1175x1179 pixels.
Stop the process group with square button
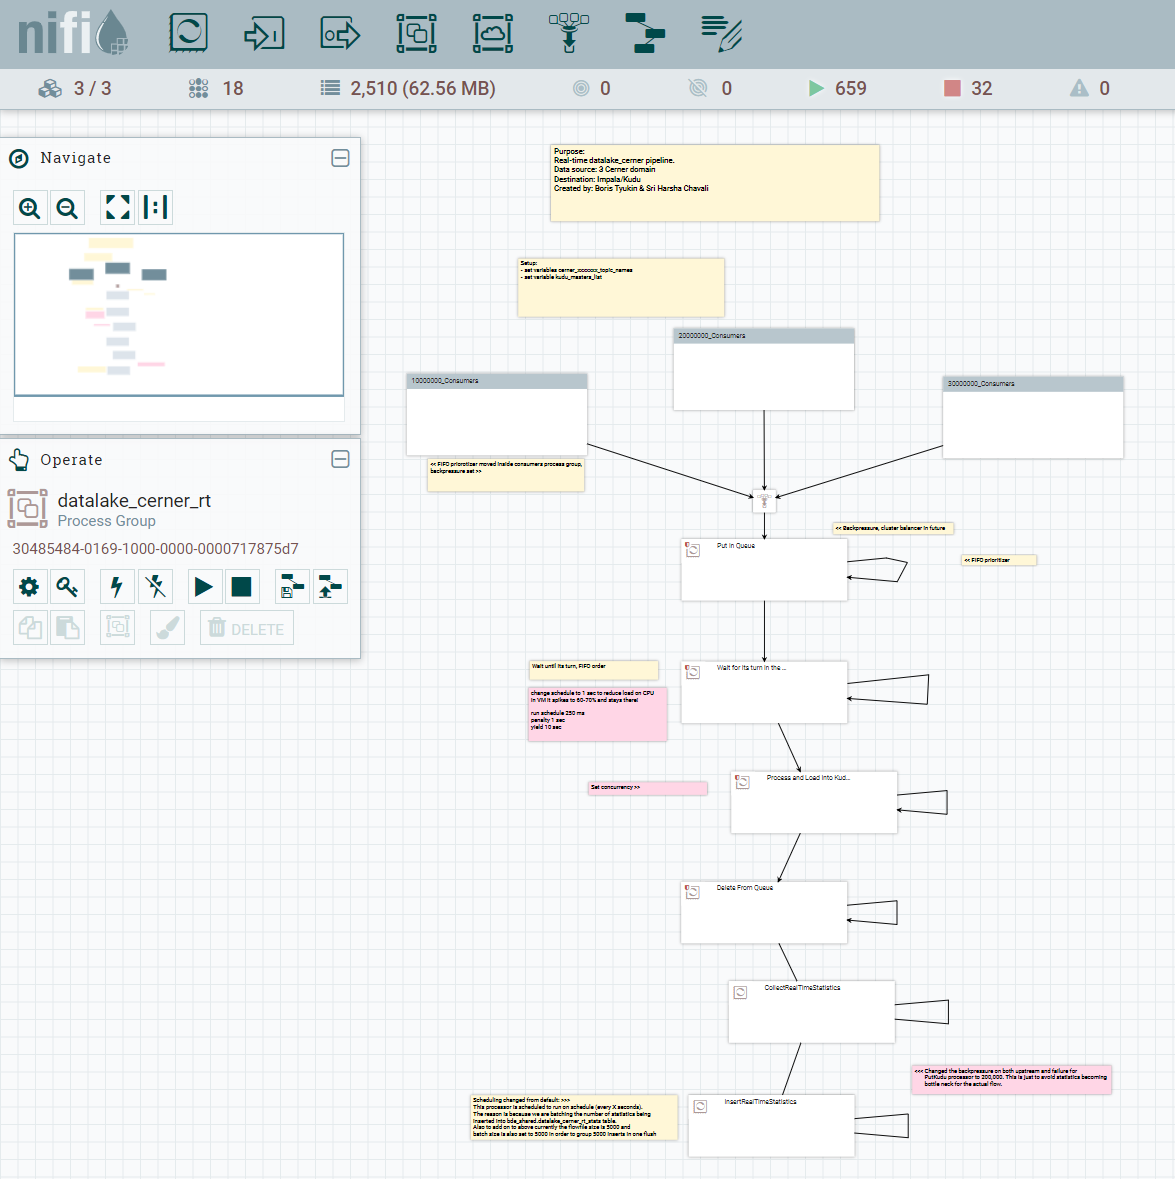(241, 587)
